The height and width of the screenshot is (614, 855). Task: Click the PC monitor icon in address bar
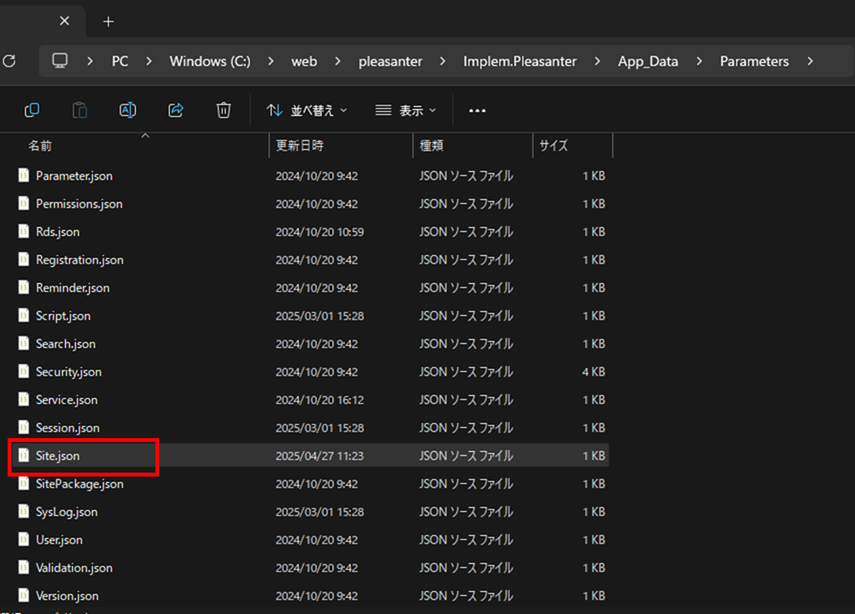(60, 61)
